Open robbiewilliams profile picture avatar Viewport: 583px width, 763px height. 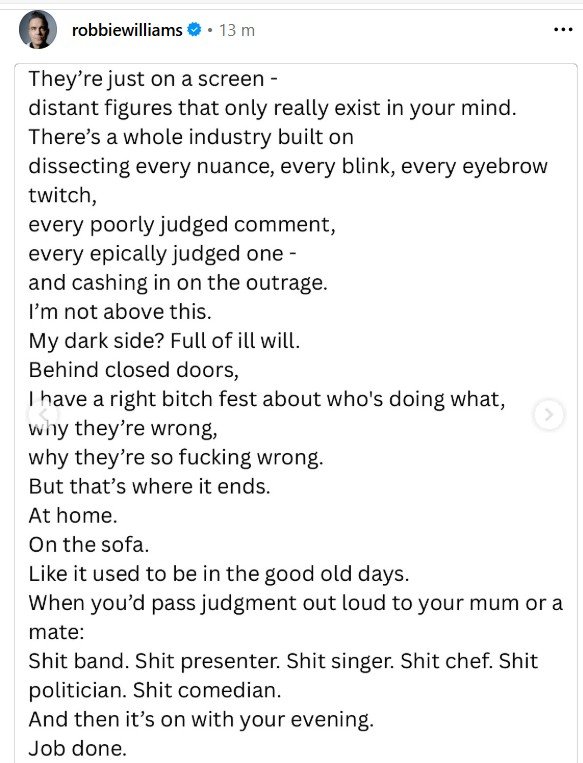[37, 30]
